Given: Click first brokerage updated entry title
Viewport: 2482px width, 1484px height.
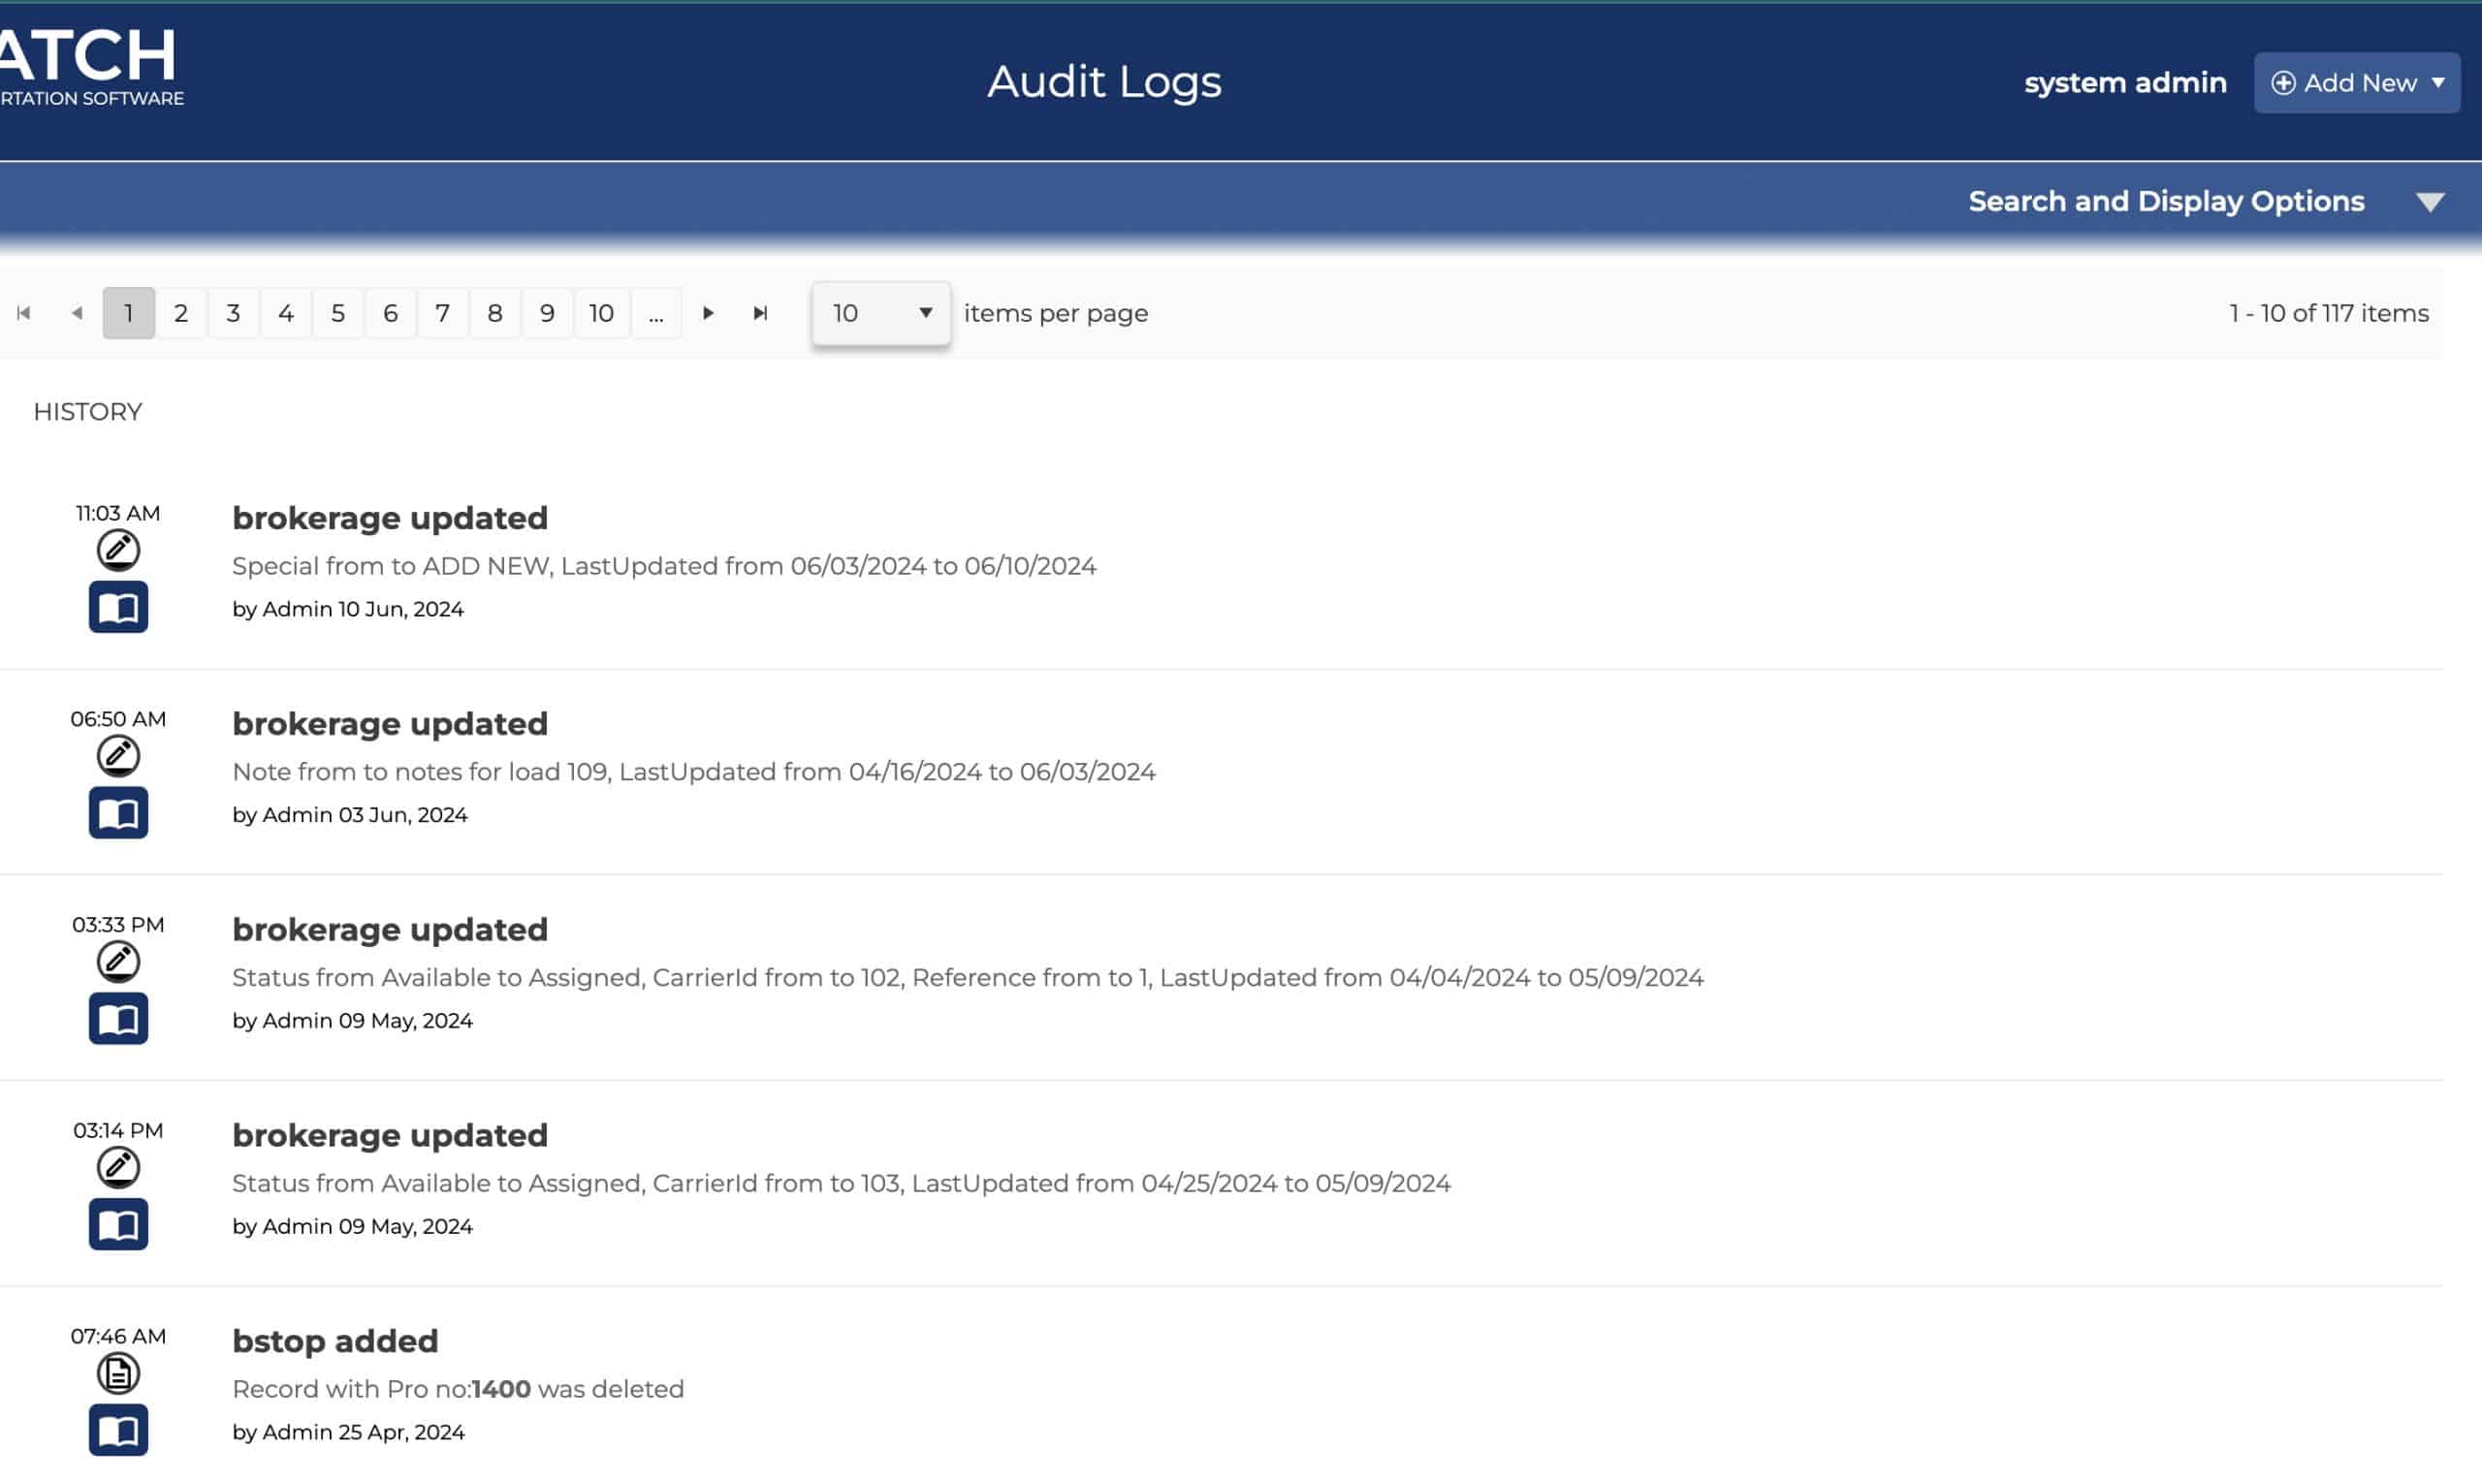Looking at the screenshot, I should click(390, 518).
